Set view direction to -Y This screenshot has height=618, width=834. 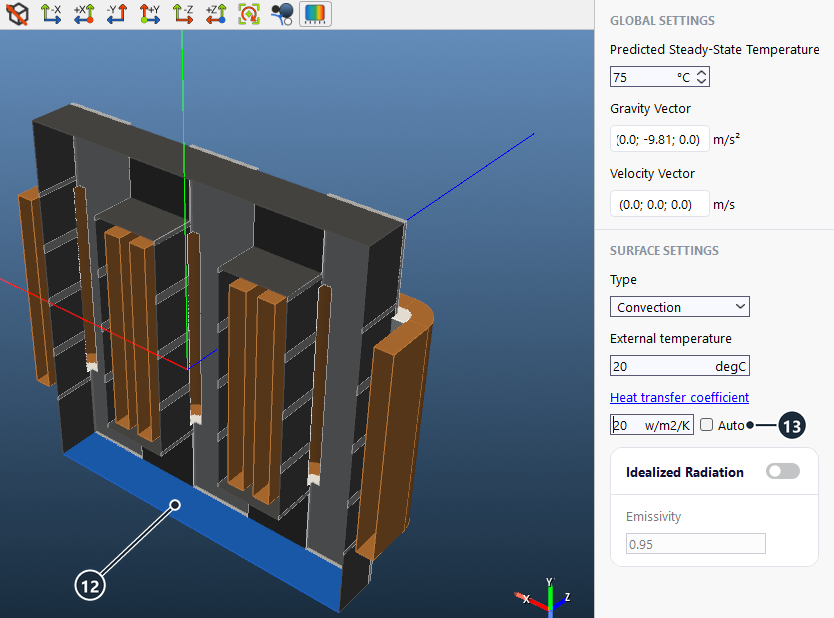tap(117, 14)
